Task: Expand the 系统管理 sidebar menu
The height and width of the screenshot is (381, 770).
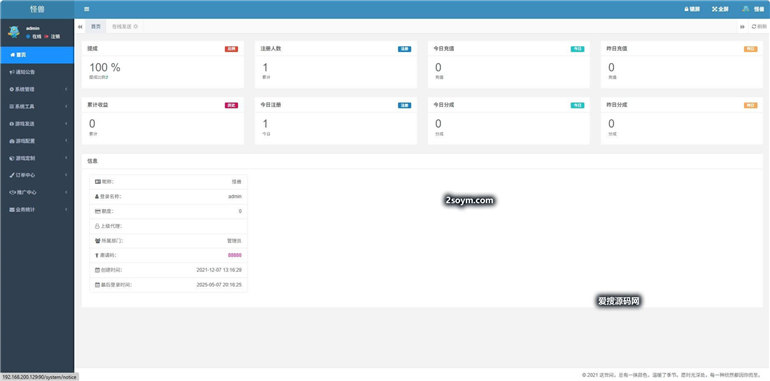Action: pos(37,89)
